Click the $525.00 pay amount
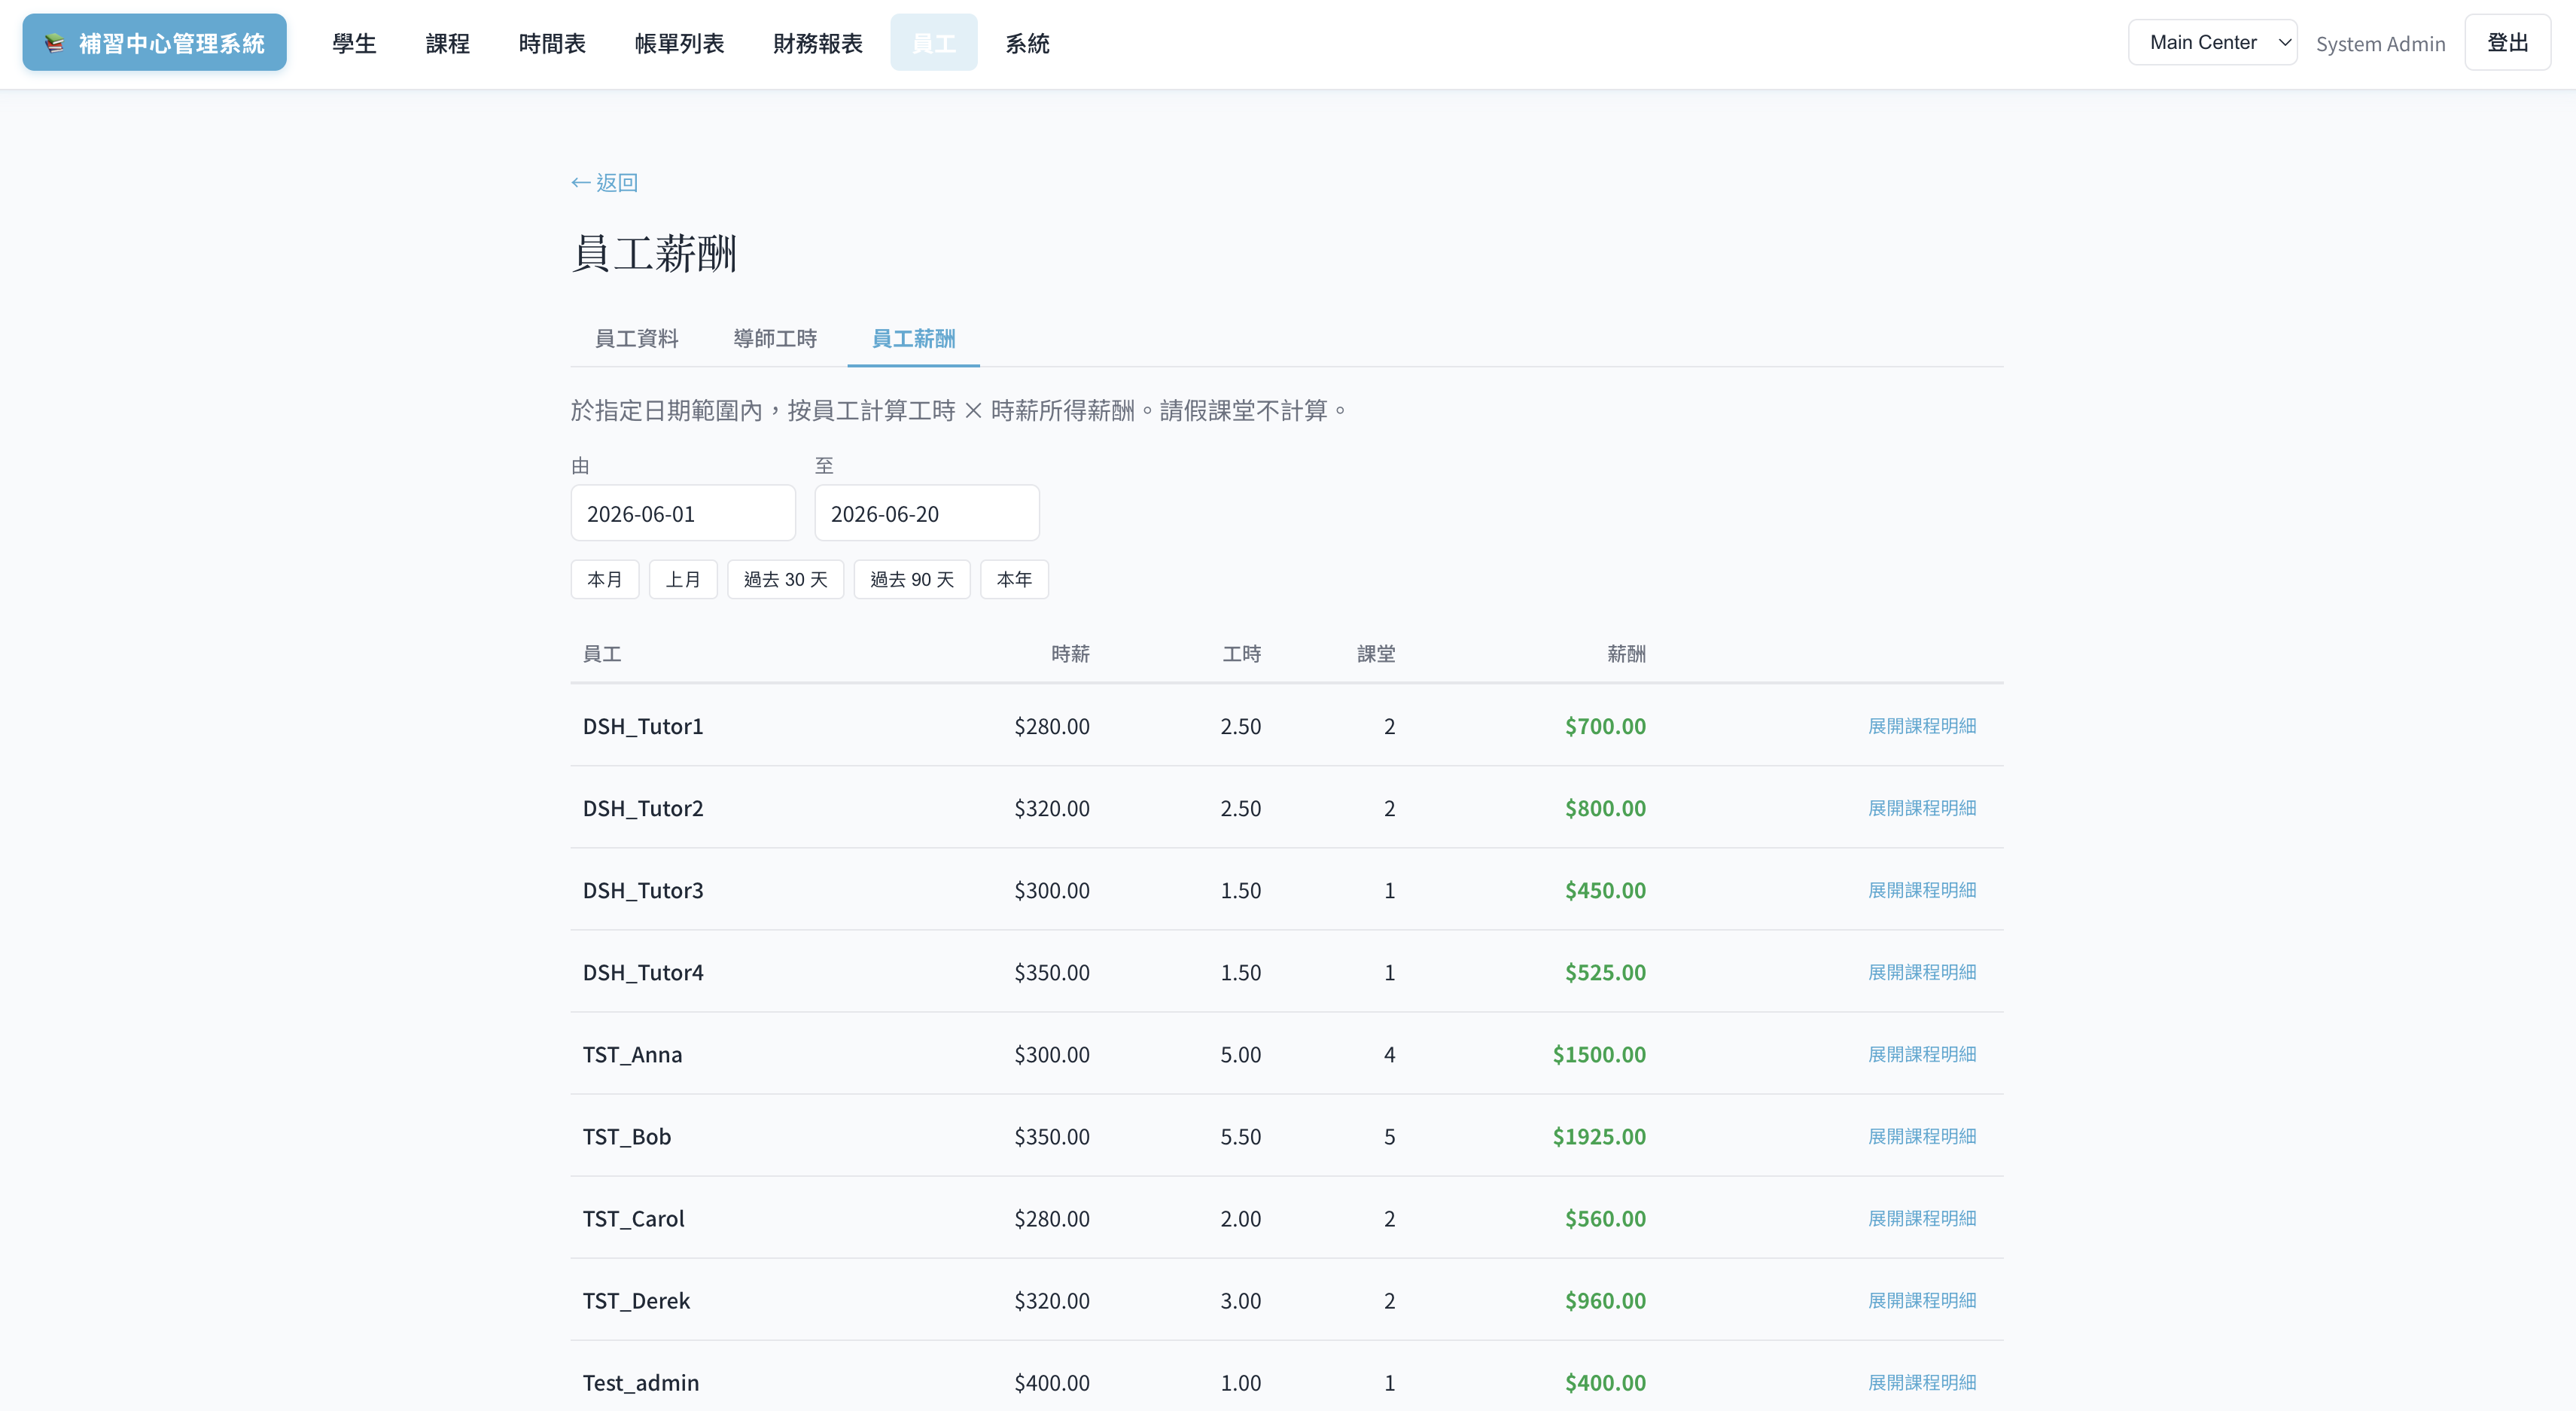Viewport: 2576px width, 1411px height. point(1605,972)
